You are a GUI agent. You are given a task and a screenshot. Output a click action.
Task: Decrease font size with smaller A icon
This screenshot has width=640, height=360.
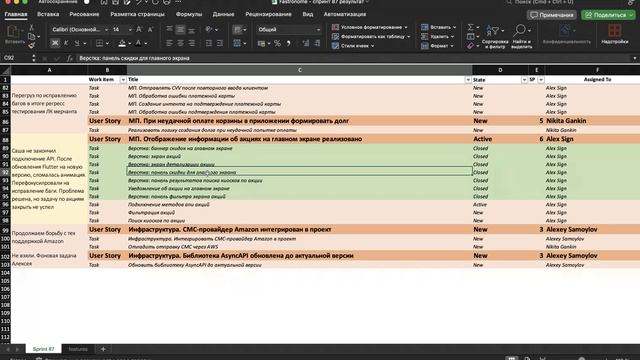pyautogui.click(x=150, y=29)
